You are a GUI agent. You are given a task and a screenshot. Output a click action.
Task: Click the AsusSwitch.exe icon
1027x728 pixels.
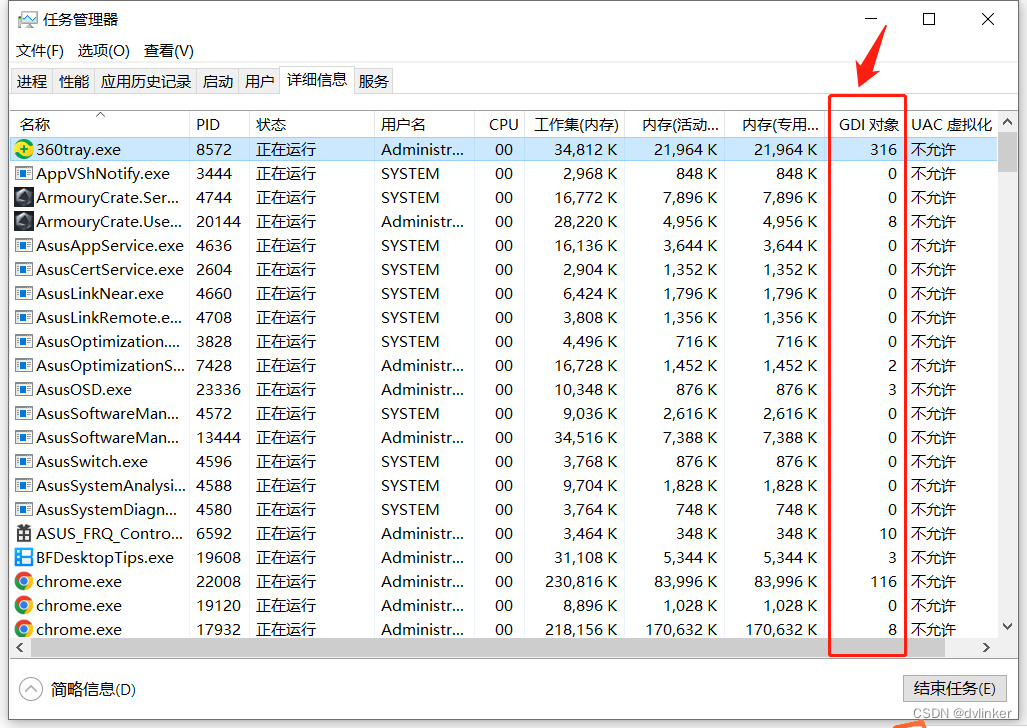click(24, 461)
